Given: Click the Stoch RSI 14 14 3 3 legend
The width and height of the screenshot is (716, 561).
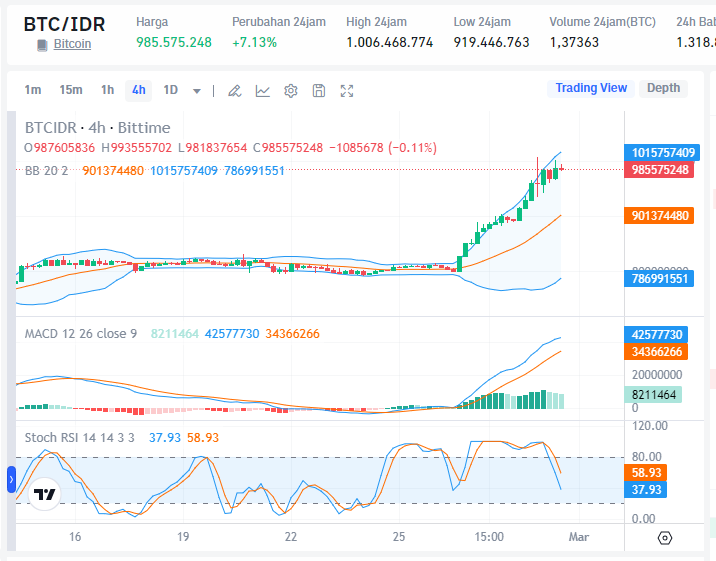Looking at the screenshot, I should pyautogui.click(x=79, y=438).
